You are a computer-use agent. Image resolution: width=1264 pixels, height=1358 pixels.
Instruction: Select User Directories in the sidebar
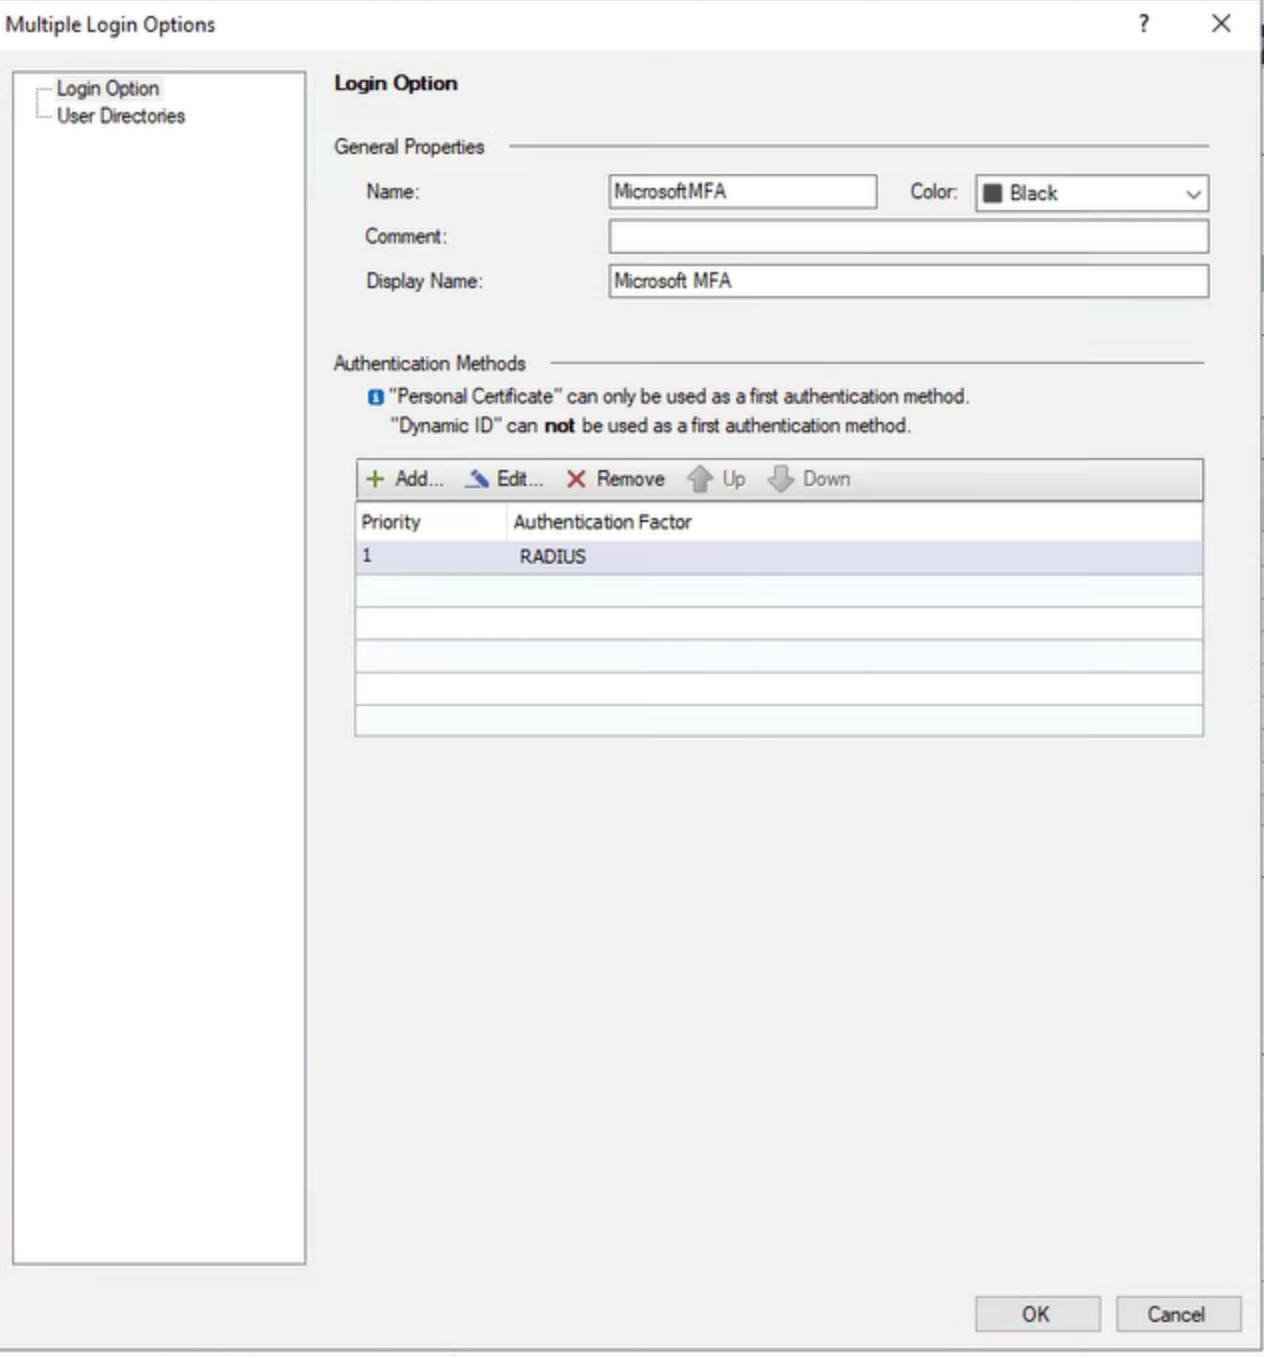tap(120, 116)
